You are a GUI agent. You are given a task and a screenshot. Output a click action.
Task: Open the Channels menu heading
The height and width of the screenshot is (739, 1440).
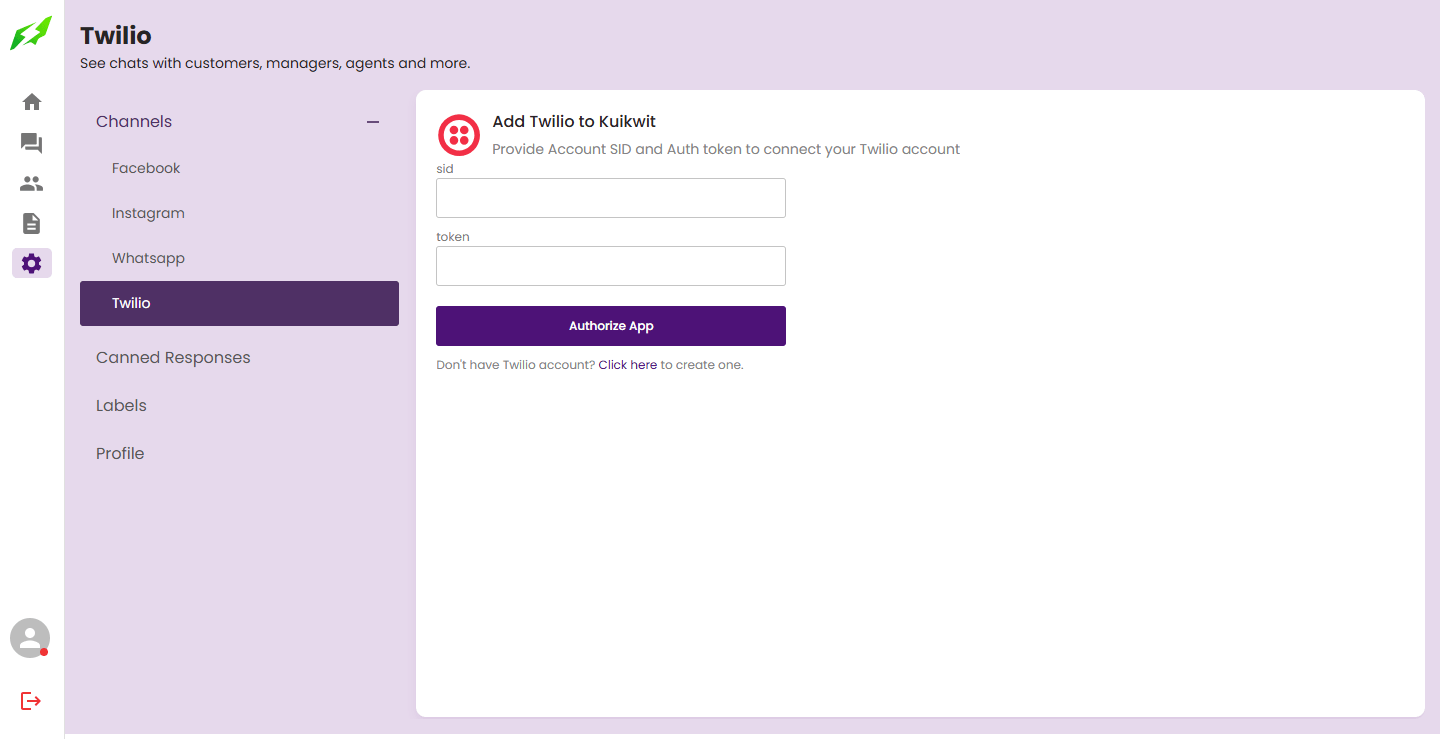(x=134, y=122)
